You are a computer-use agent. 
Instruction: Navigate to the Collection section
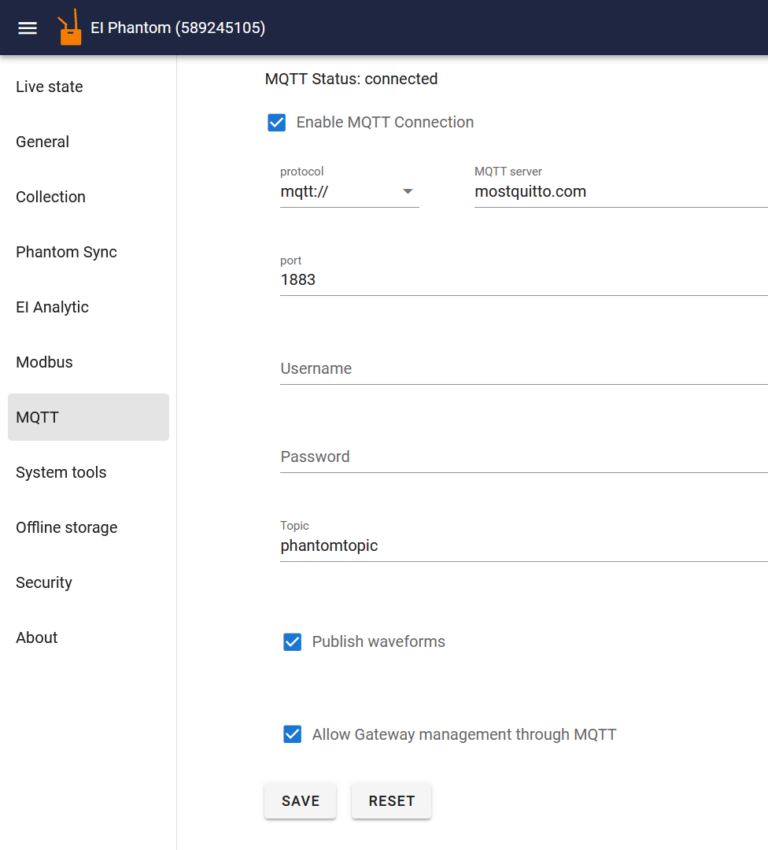click(x=50, y=197)
